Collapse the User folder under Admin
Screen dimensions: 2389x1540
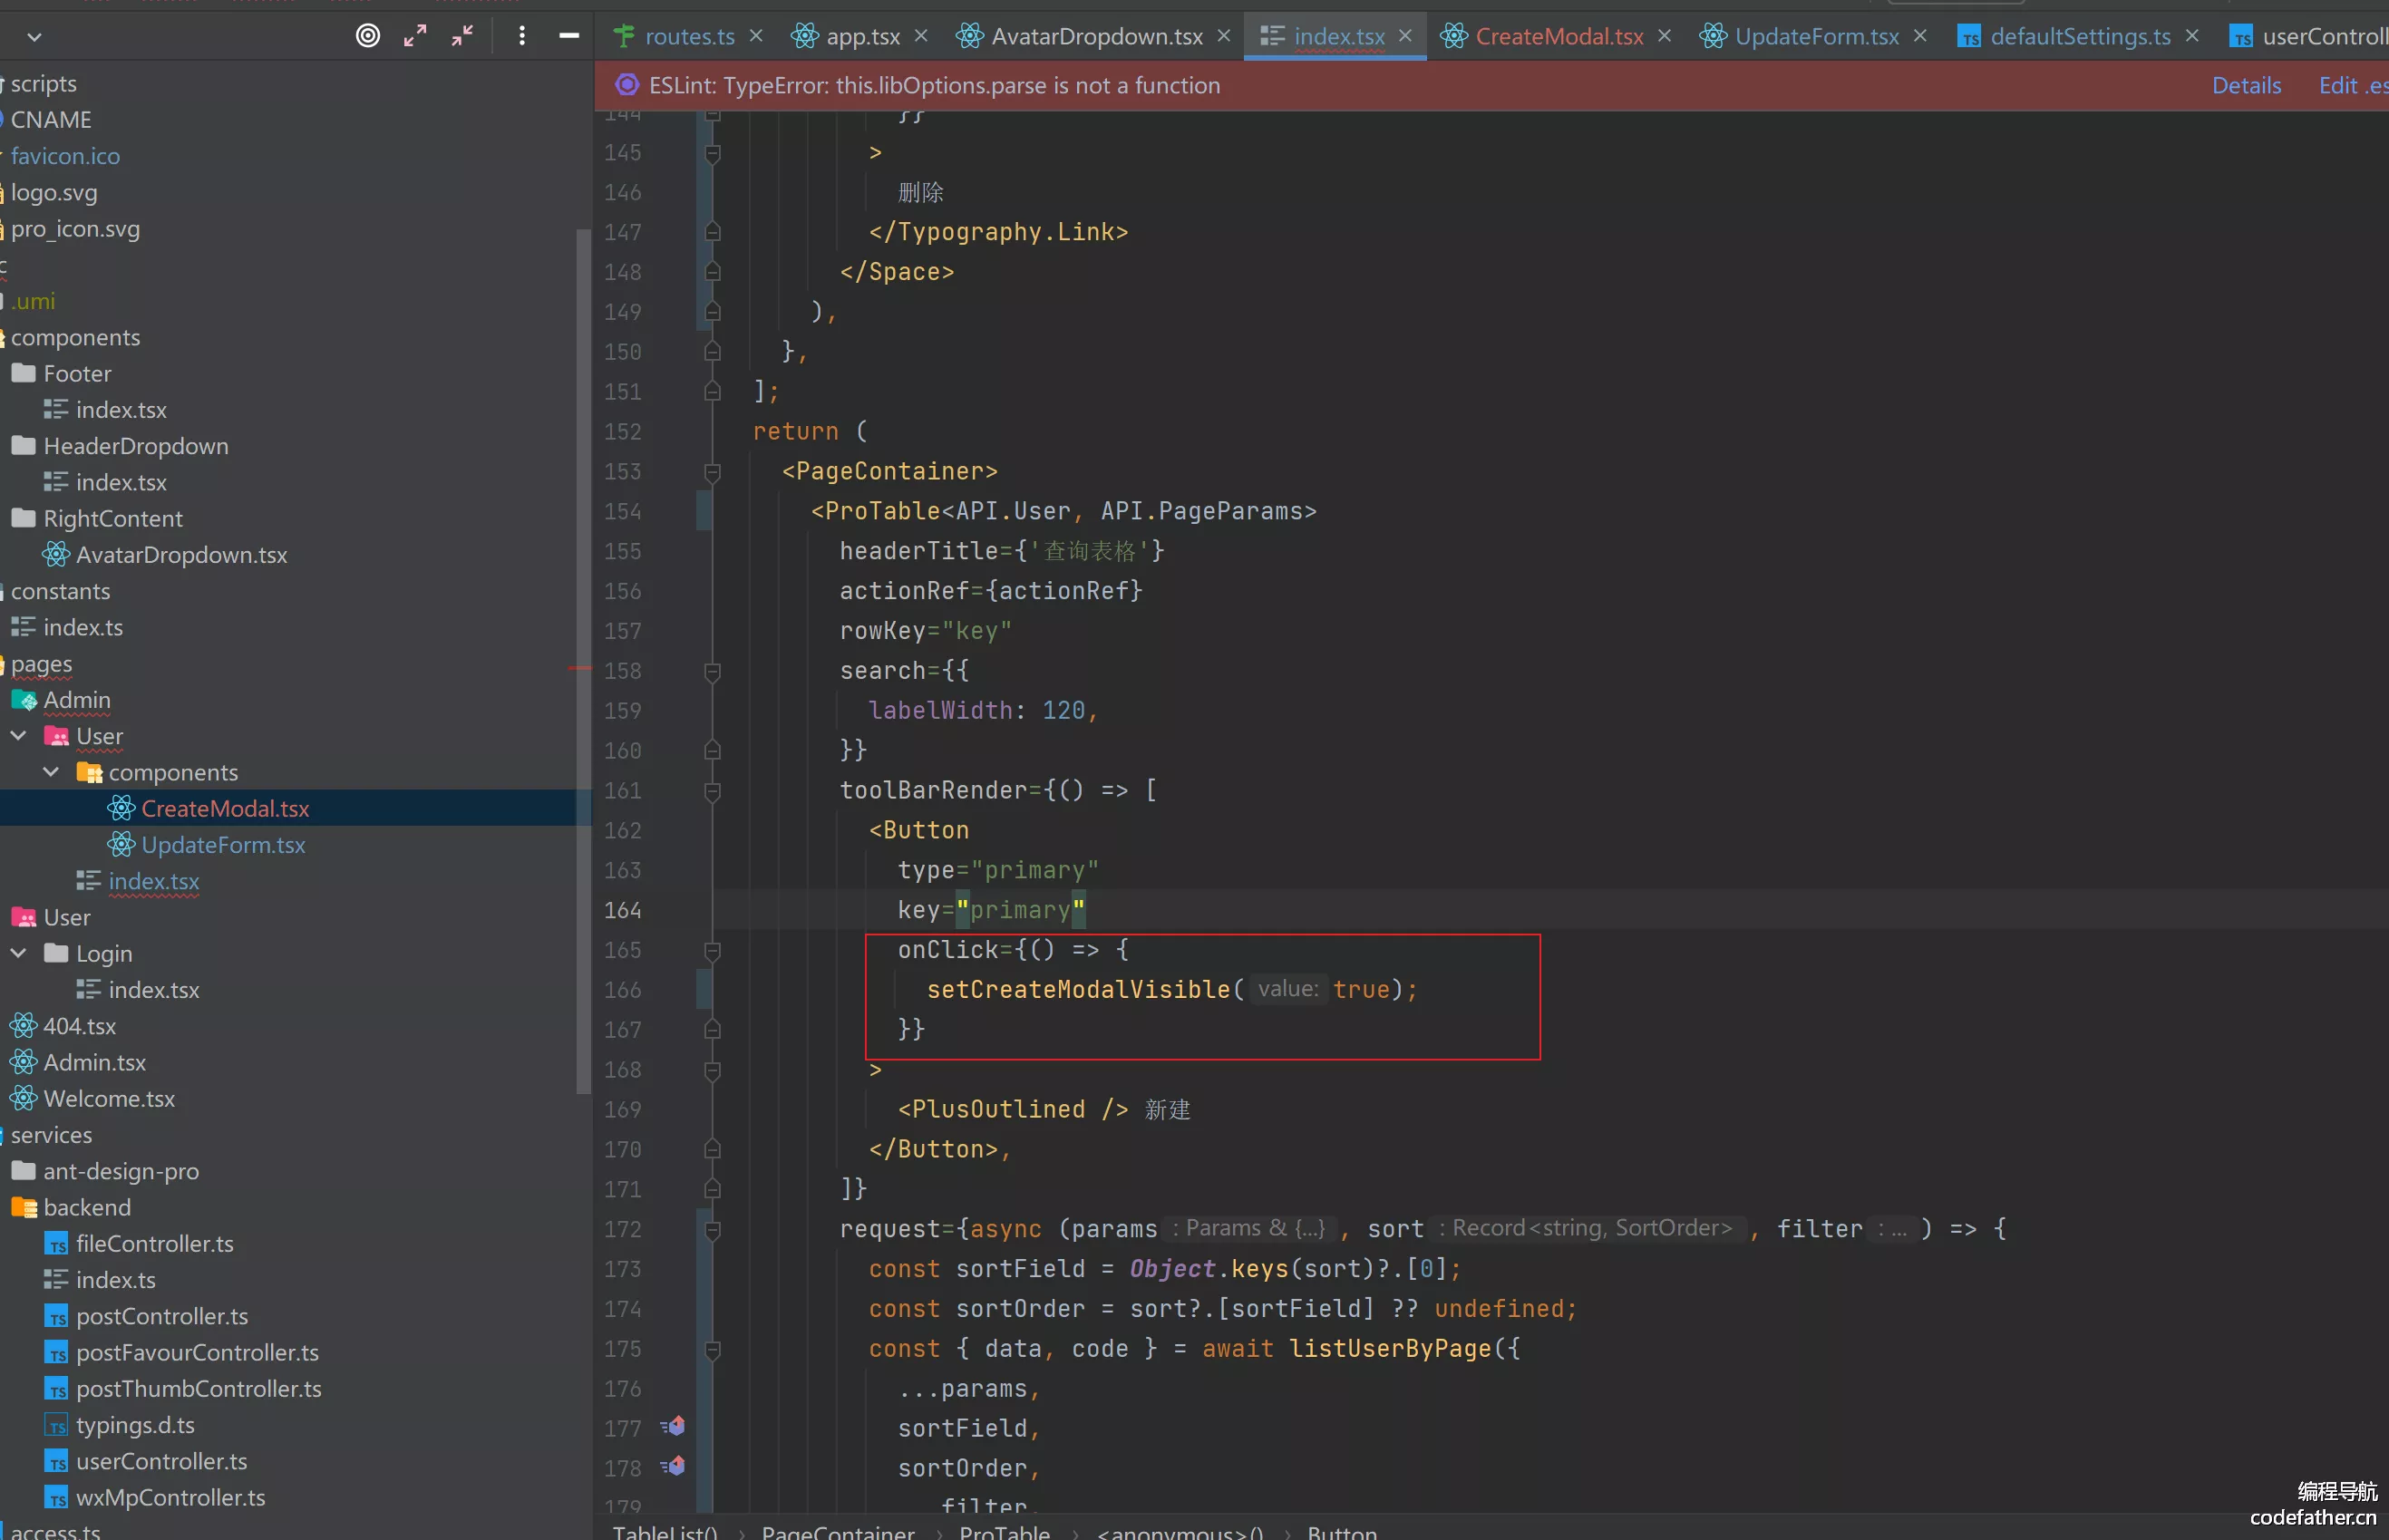pyautogui.click(x=18, y=736)
